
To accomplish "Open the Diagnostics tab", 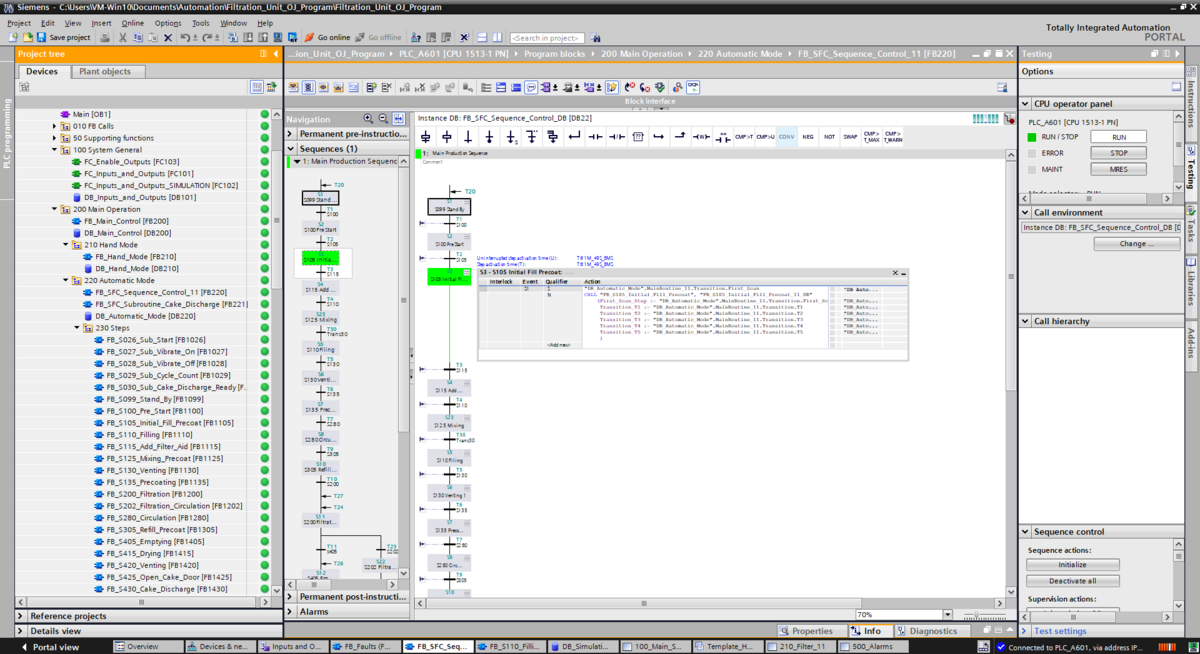I will click(x=932, y=631).
